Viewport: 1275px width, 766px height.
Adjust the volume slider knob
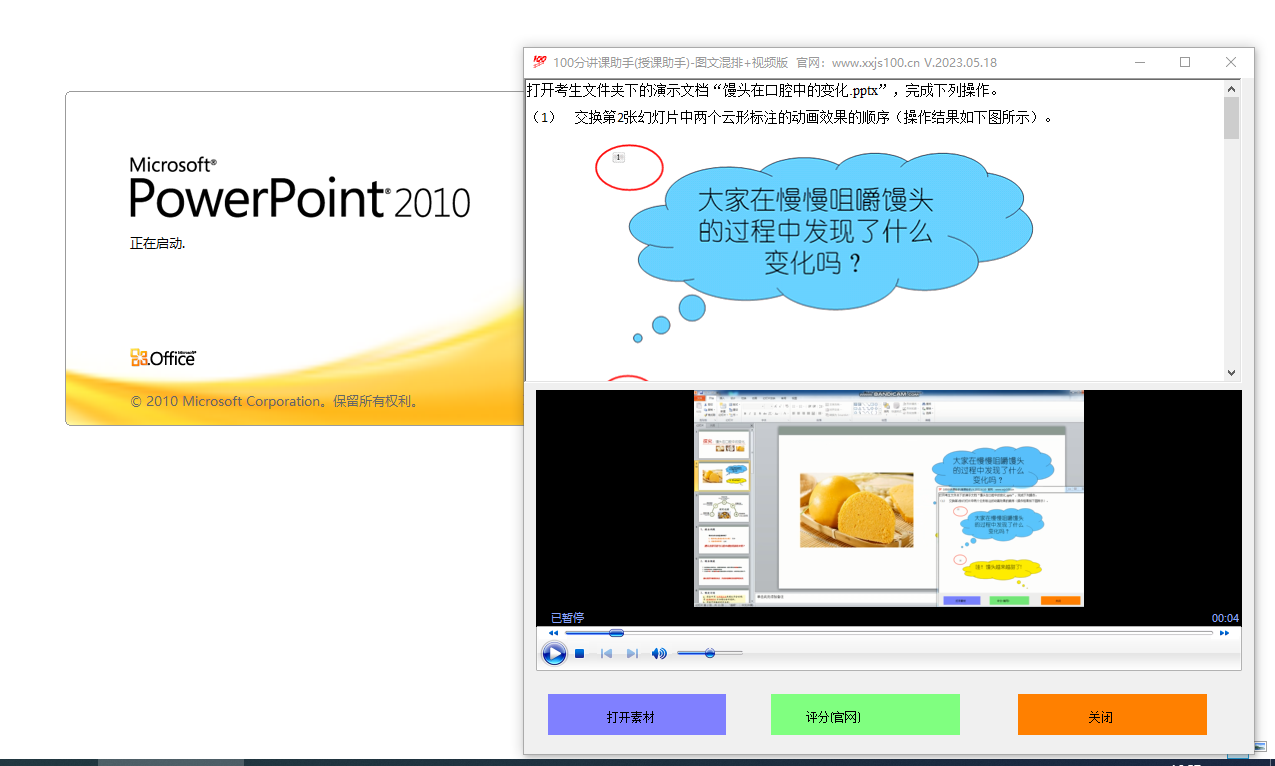[709, 653]
